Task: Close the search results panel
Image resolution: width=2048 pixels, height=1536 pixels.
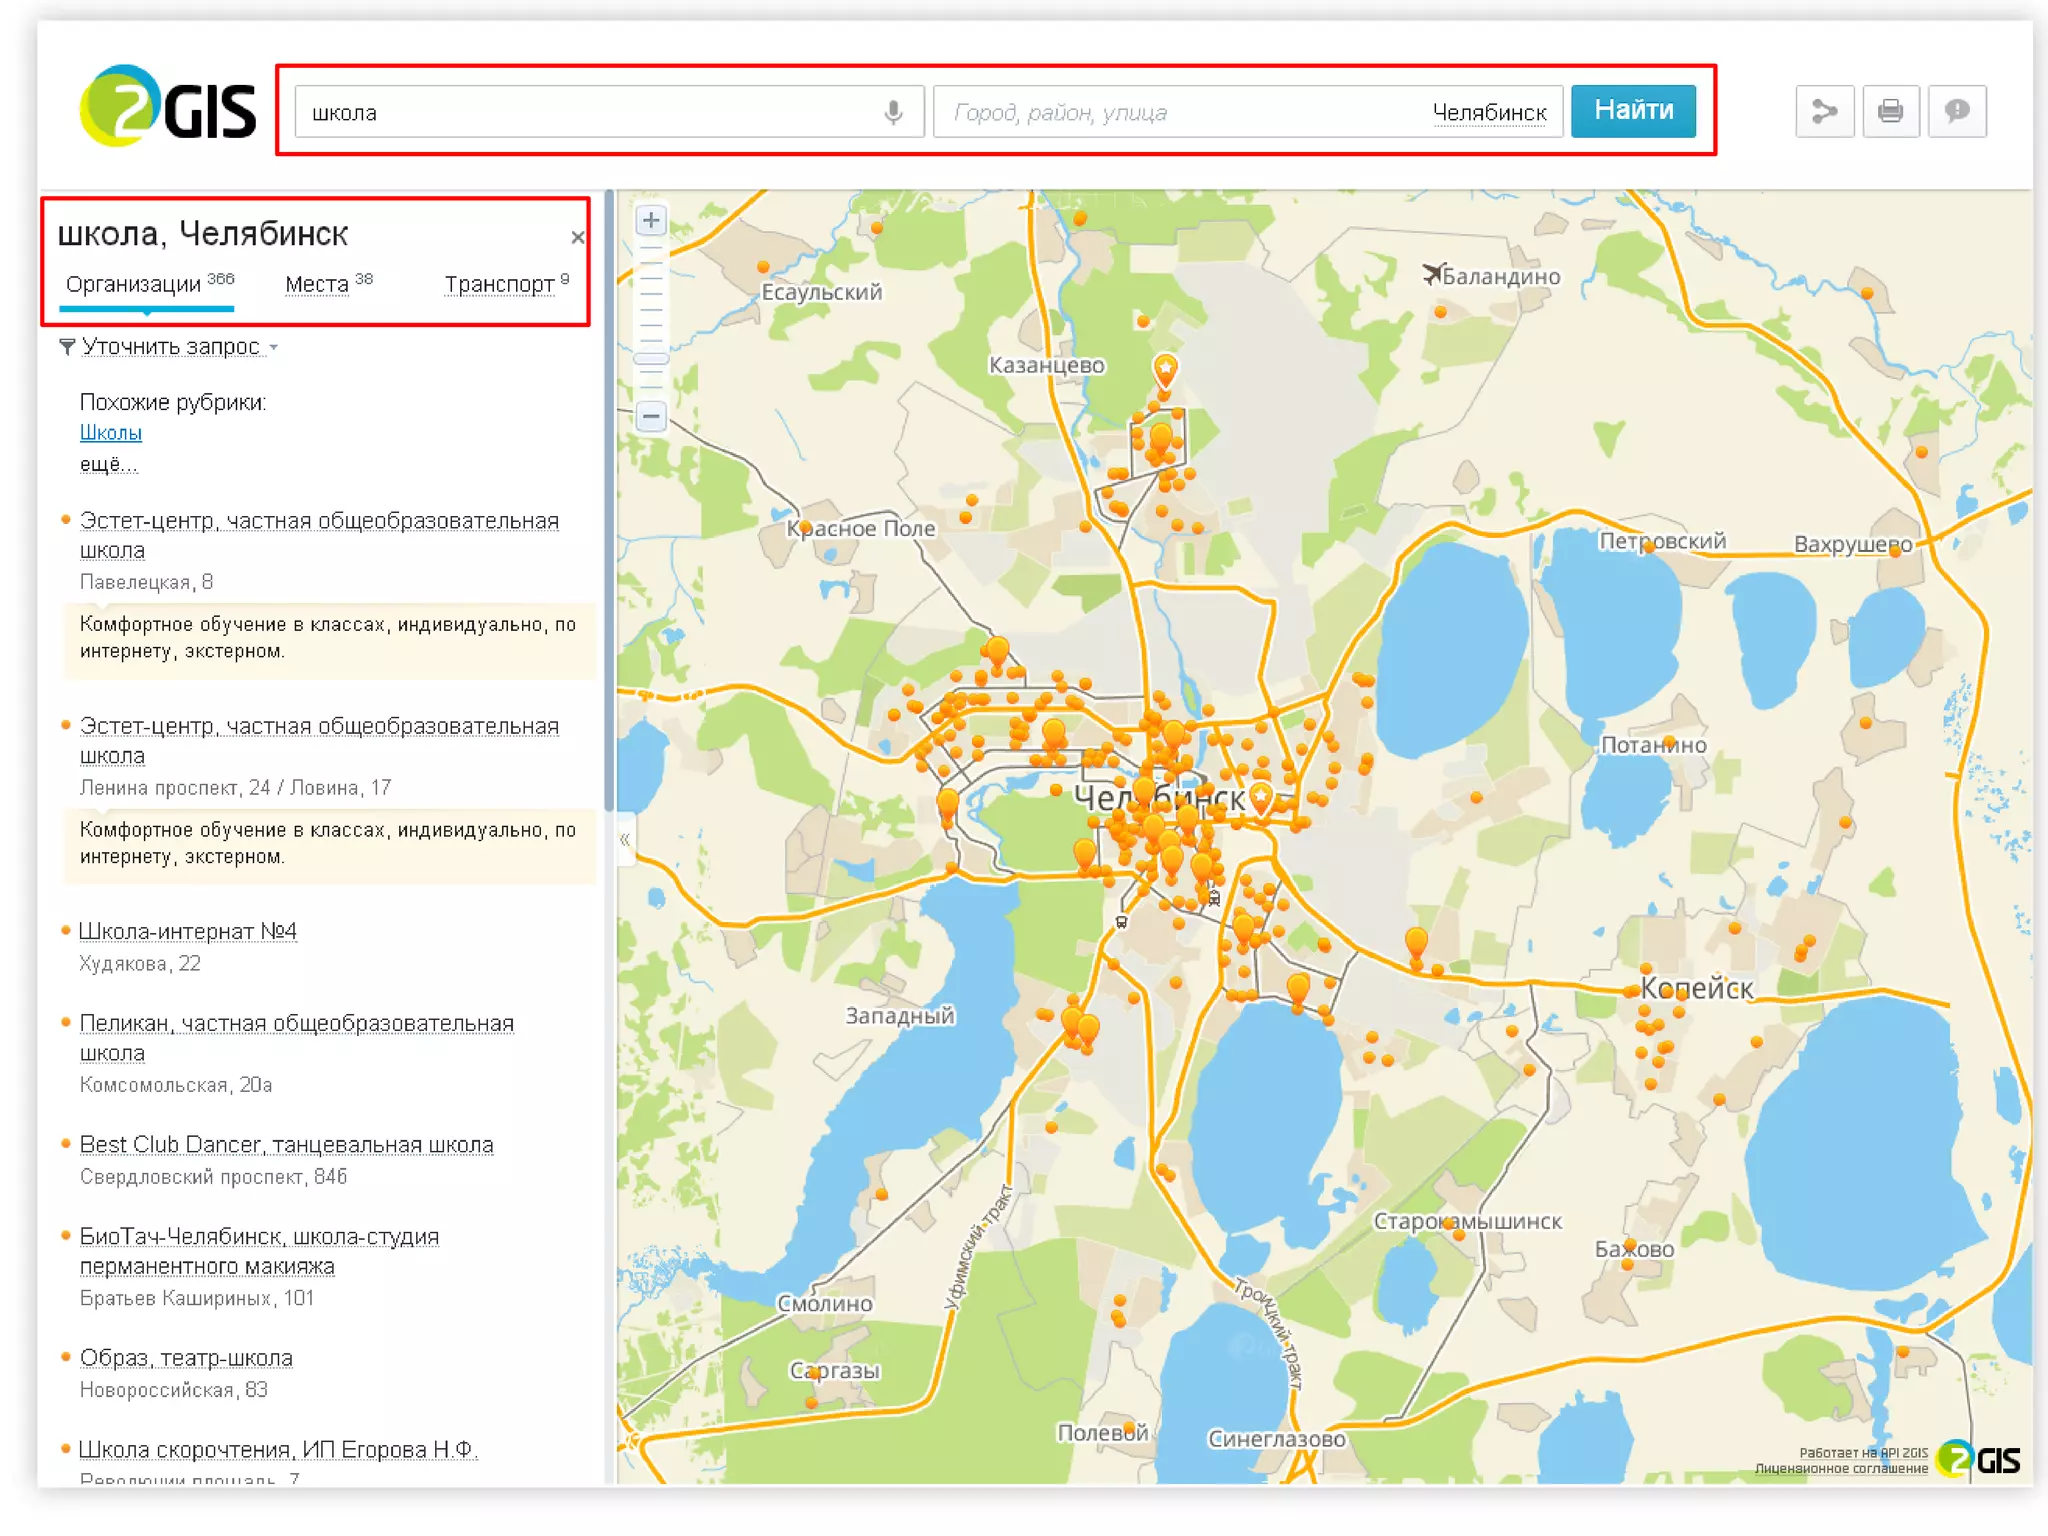Action: pos(577,237)
